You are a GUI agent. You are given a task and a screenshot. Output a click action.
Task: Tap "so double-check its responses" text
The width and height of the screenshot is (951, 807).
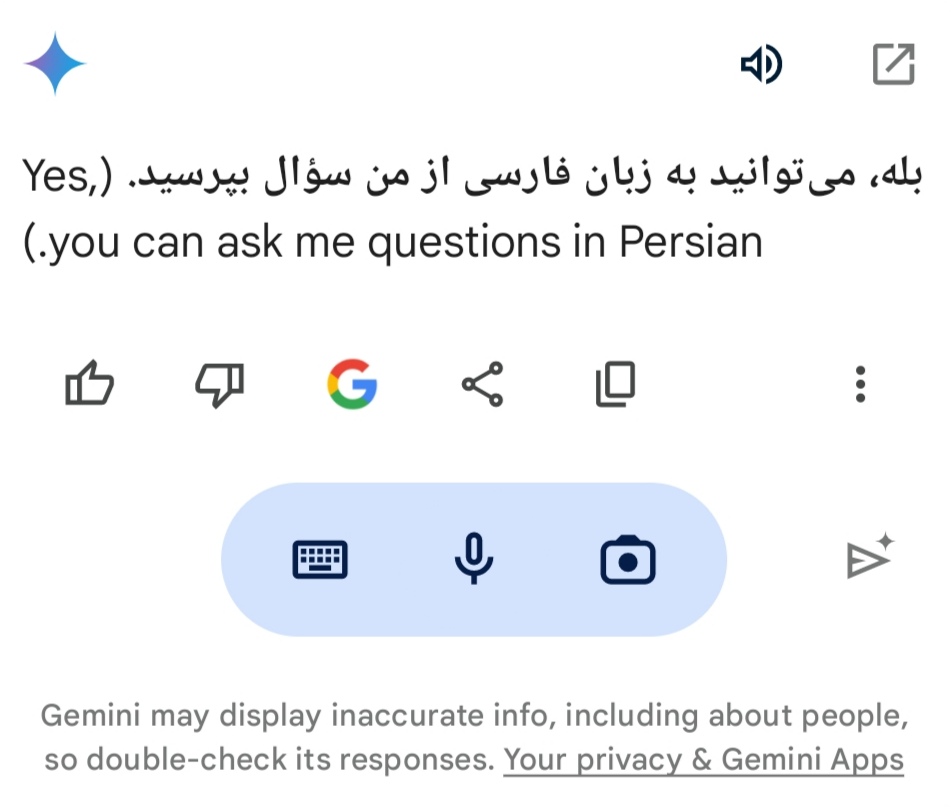tap(268, 760)
